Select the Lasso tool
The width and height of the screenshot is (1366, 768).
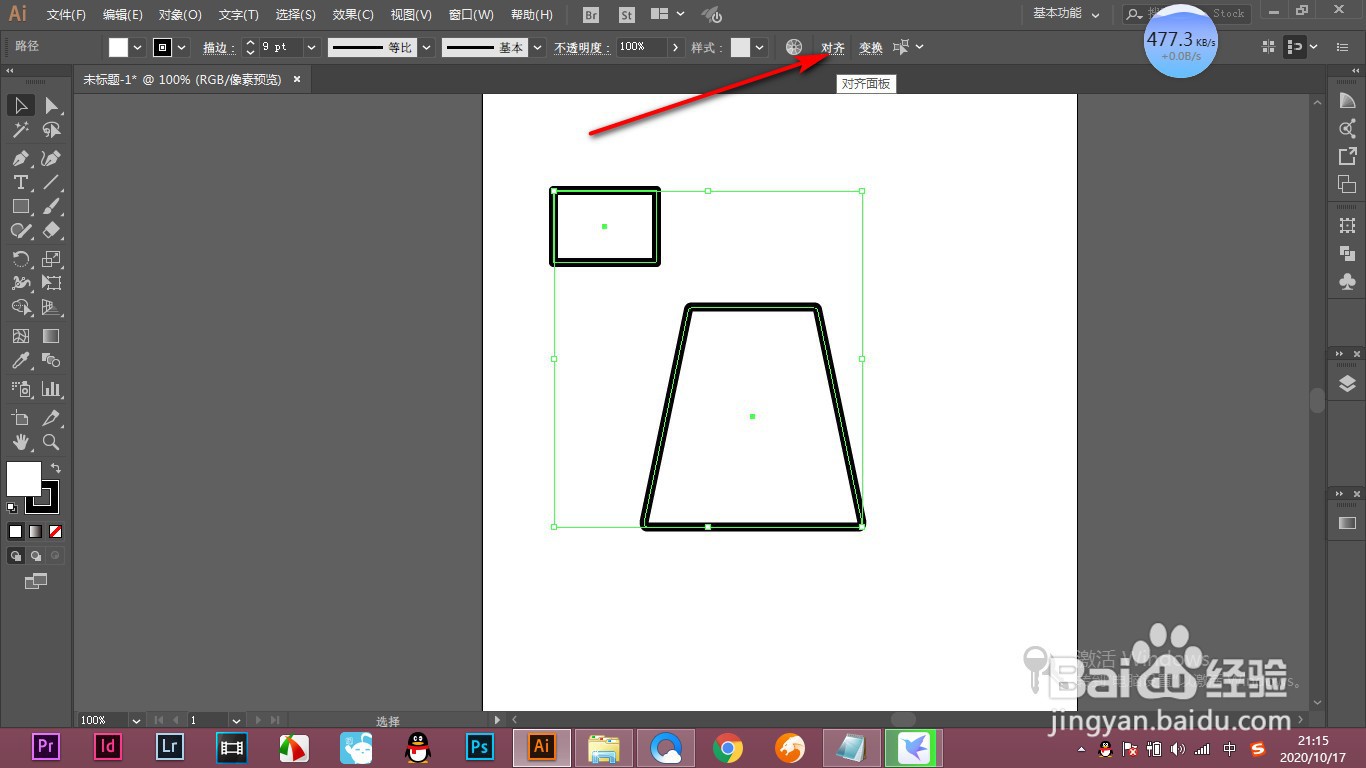51,130
